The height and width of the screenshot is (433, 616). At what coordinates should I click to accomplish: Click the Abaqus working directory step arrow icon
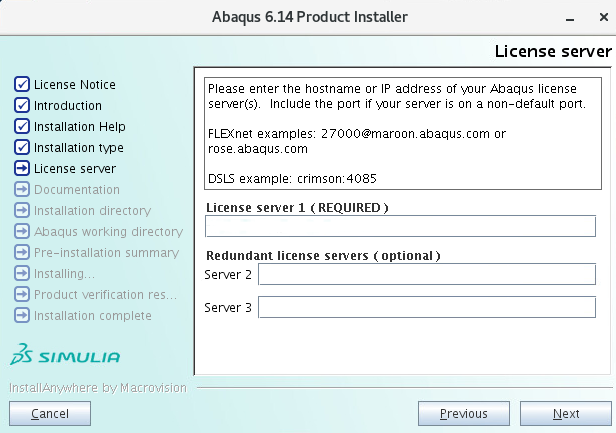tap(22, 231)
